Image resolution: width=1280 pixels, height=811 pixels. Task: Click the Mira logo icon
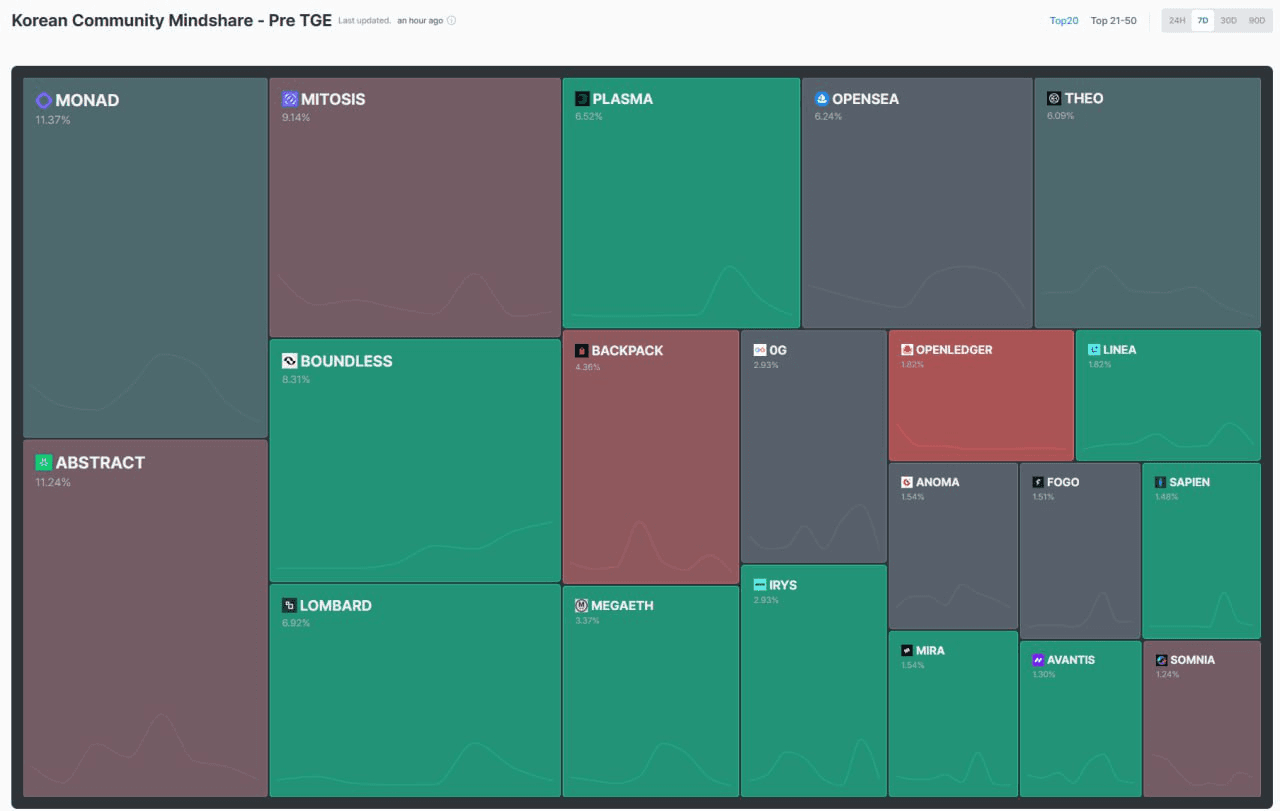[x=907, y=650]
